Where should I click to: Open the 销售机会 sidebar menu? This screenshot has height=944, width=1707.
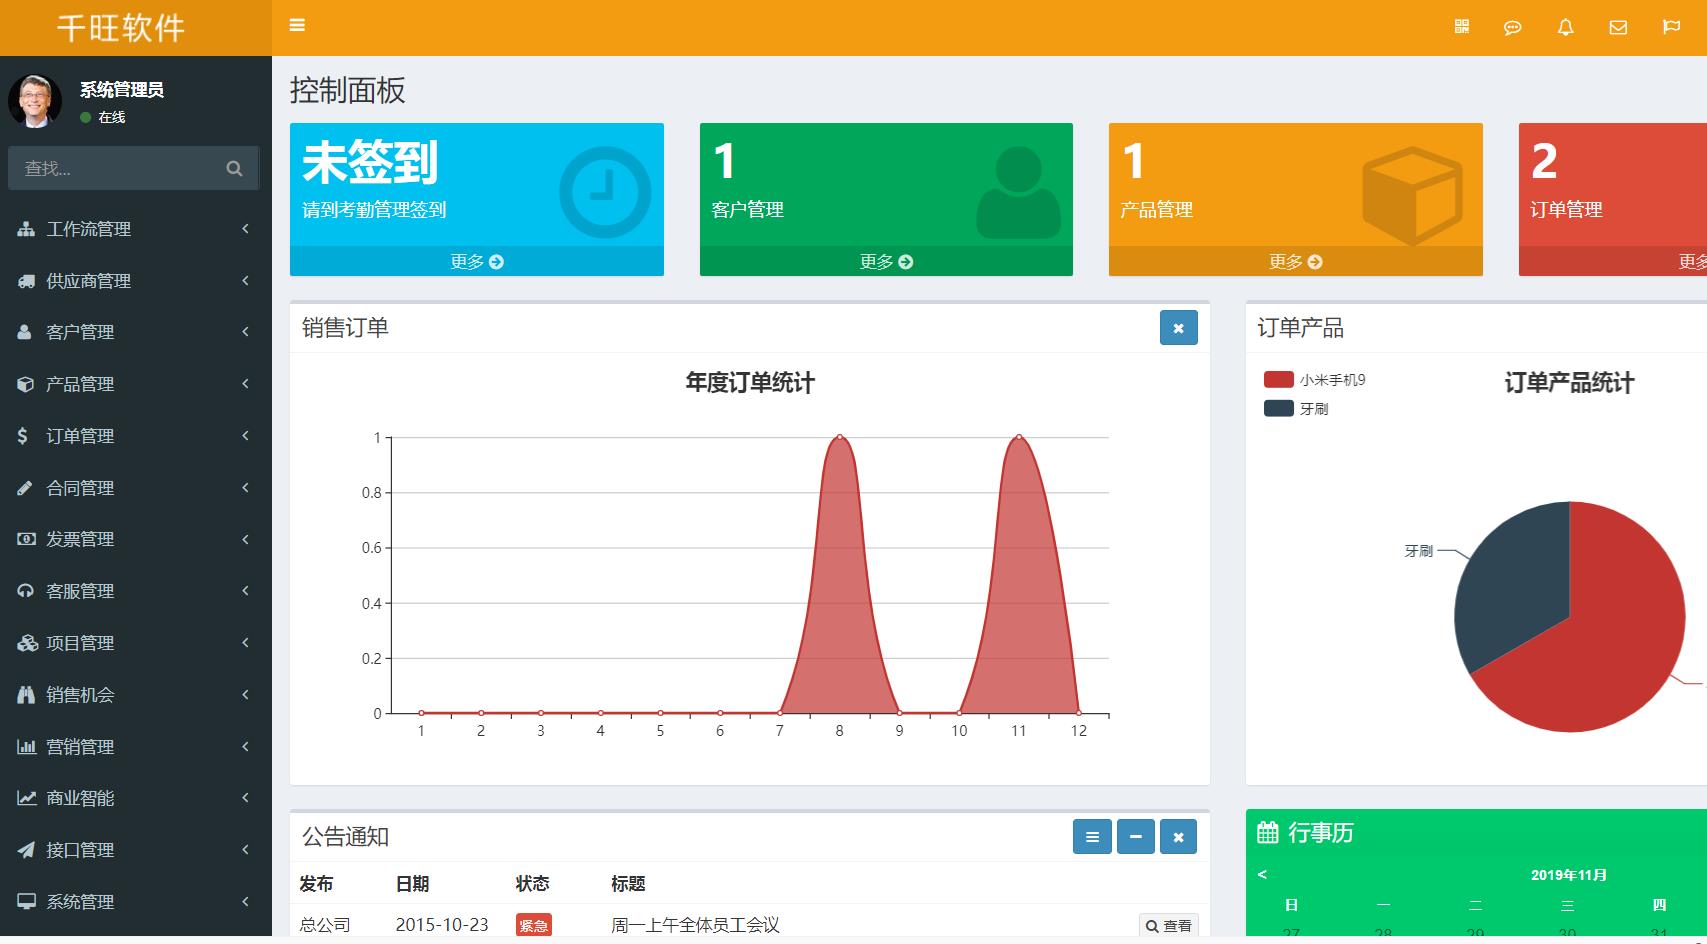136,695
